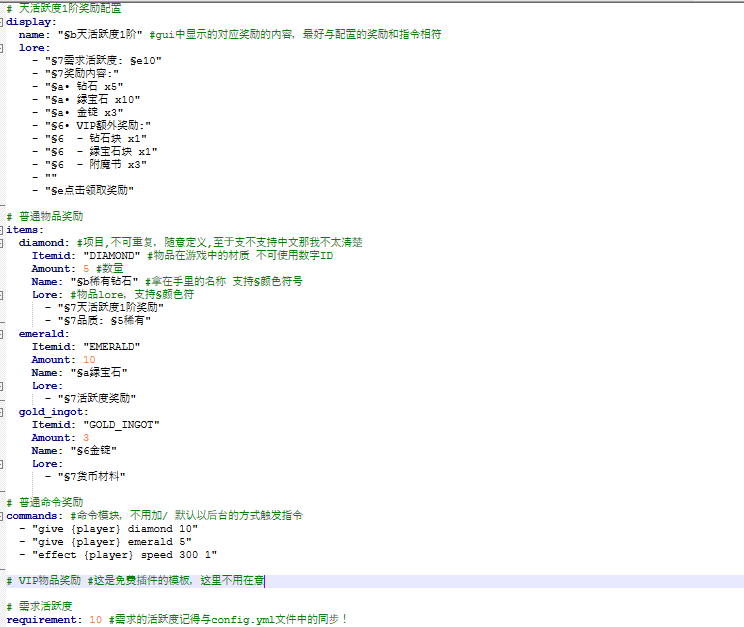Collapse the display section fold marker
Viewport: 744px width, 627px height.
point(3,21)
